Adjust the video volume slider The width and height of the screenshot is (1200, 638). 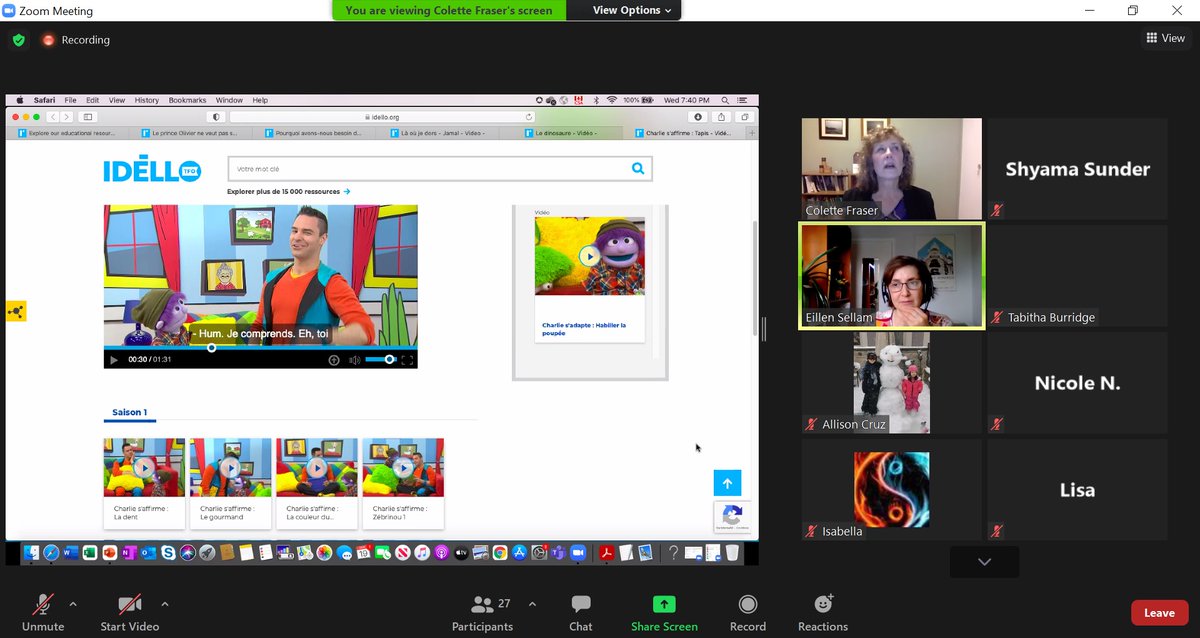(x=381, y=359)
